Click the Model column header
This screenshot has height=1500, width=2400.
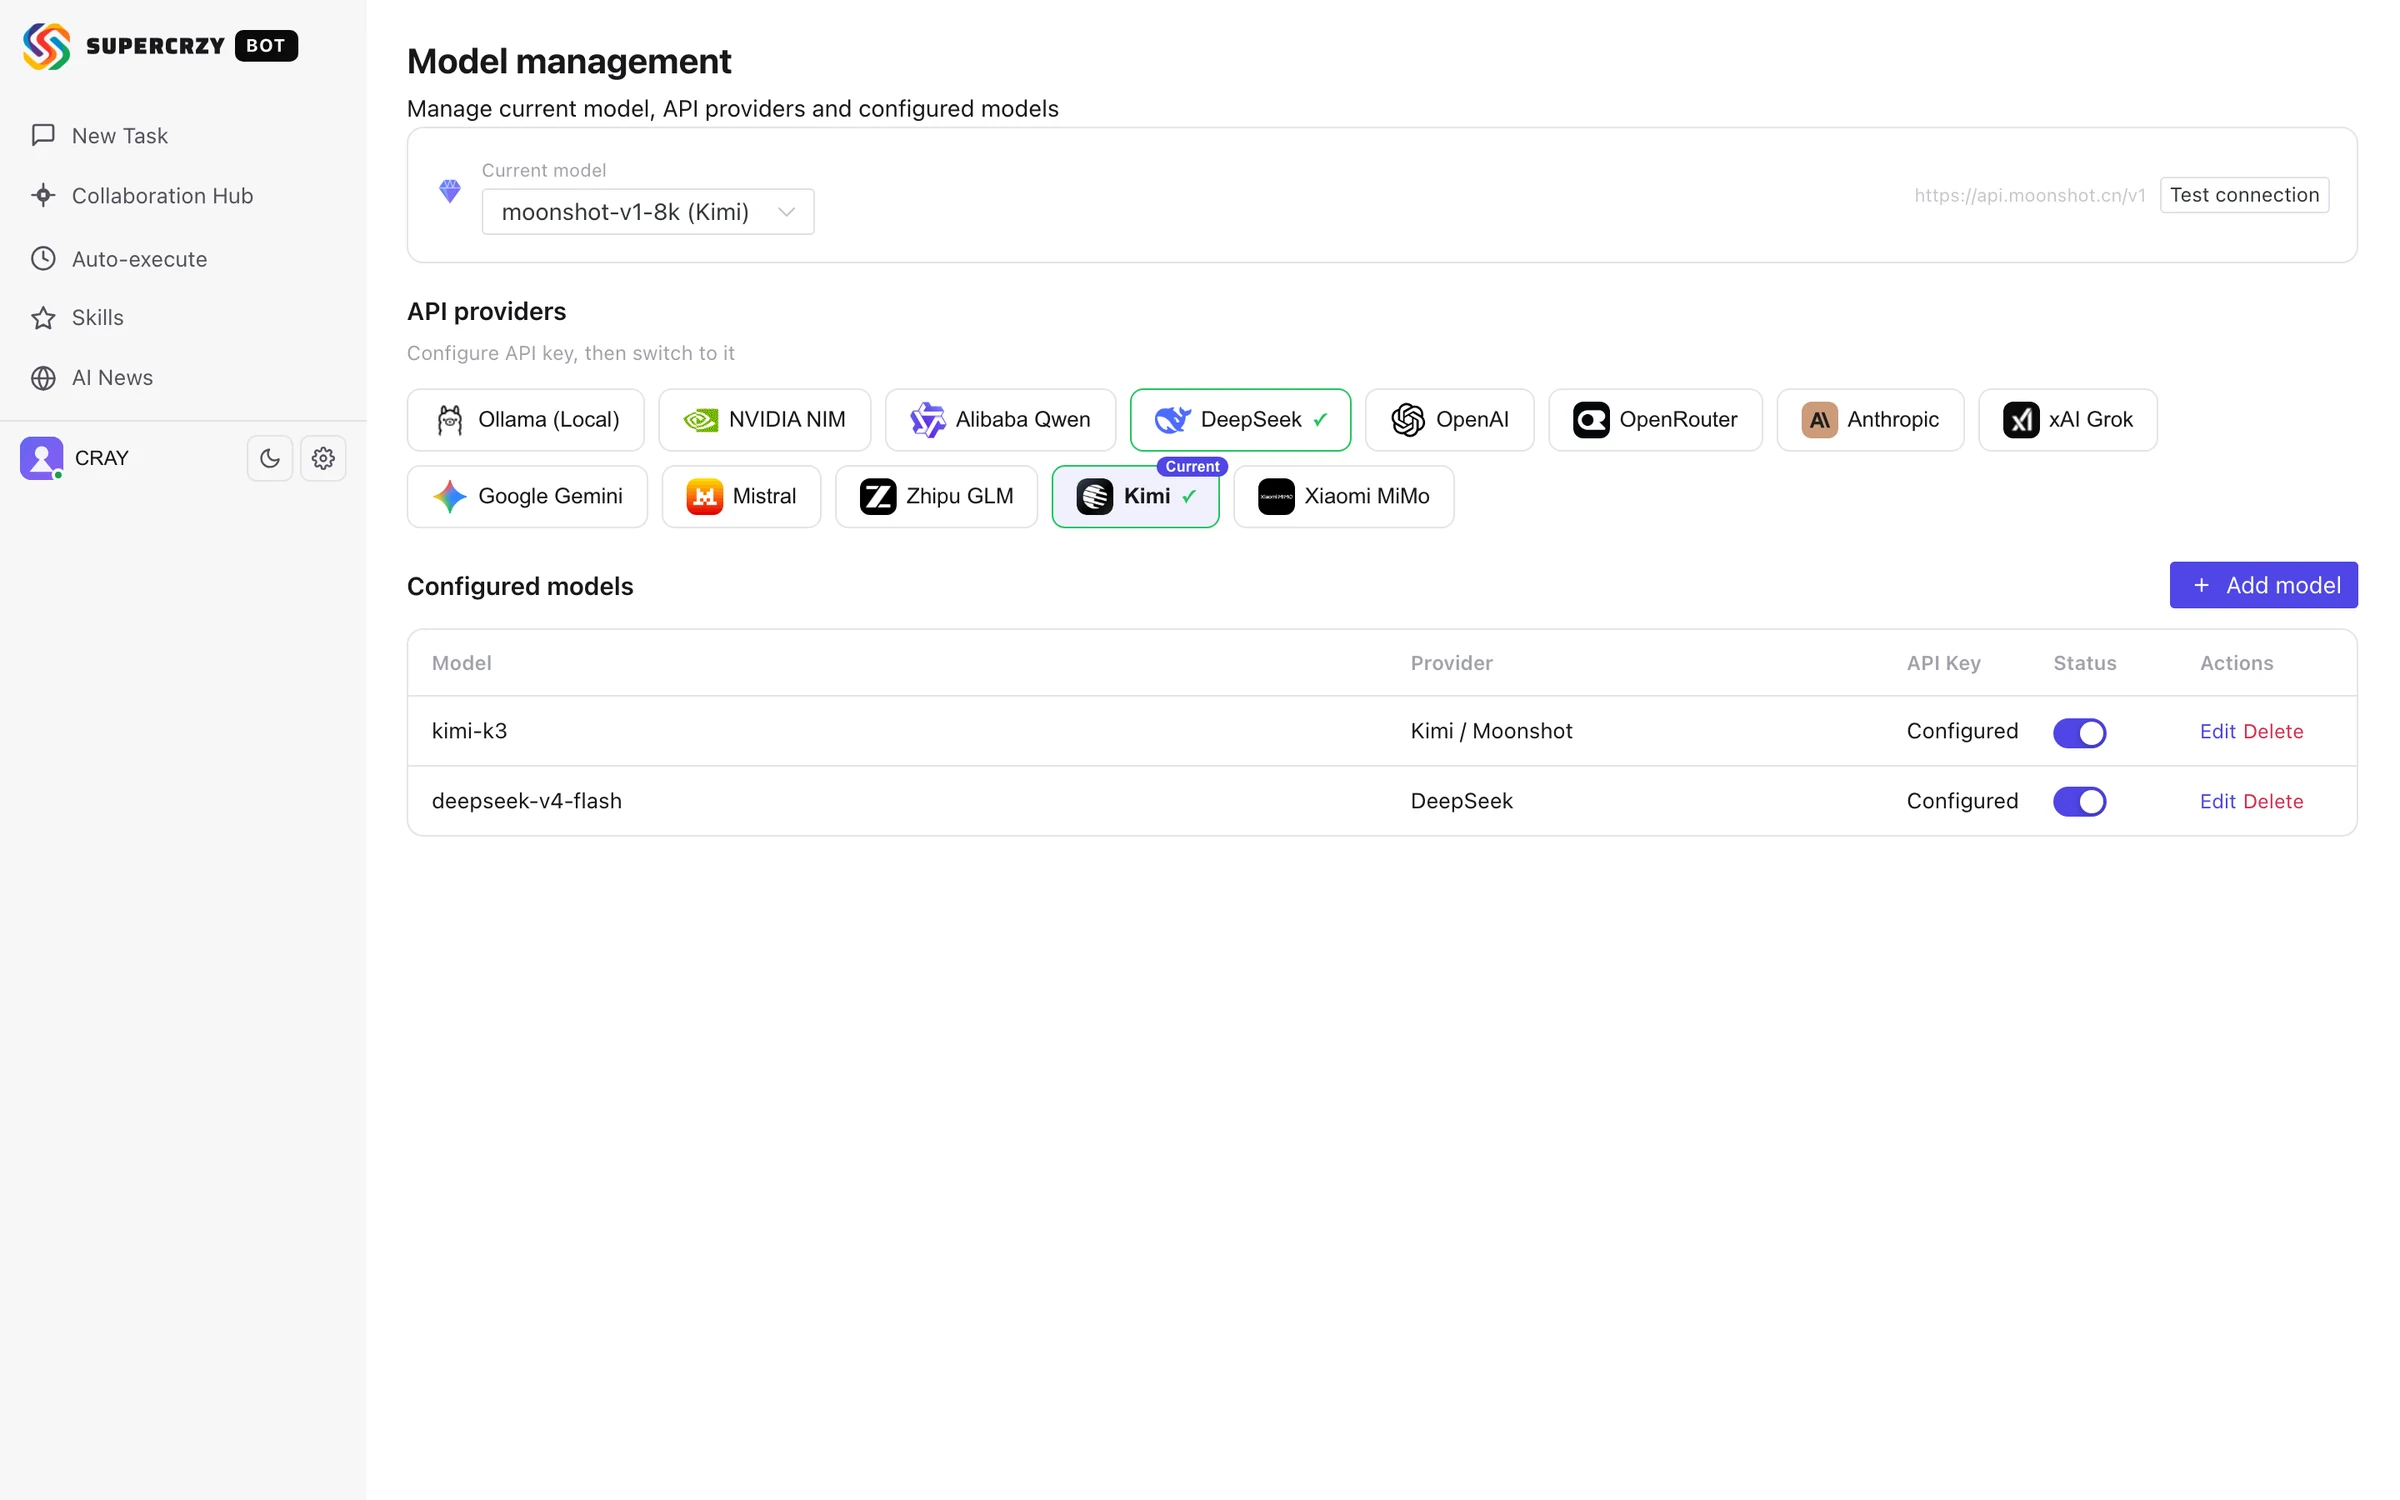coord(461,663)
